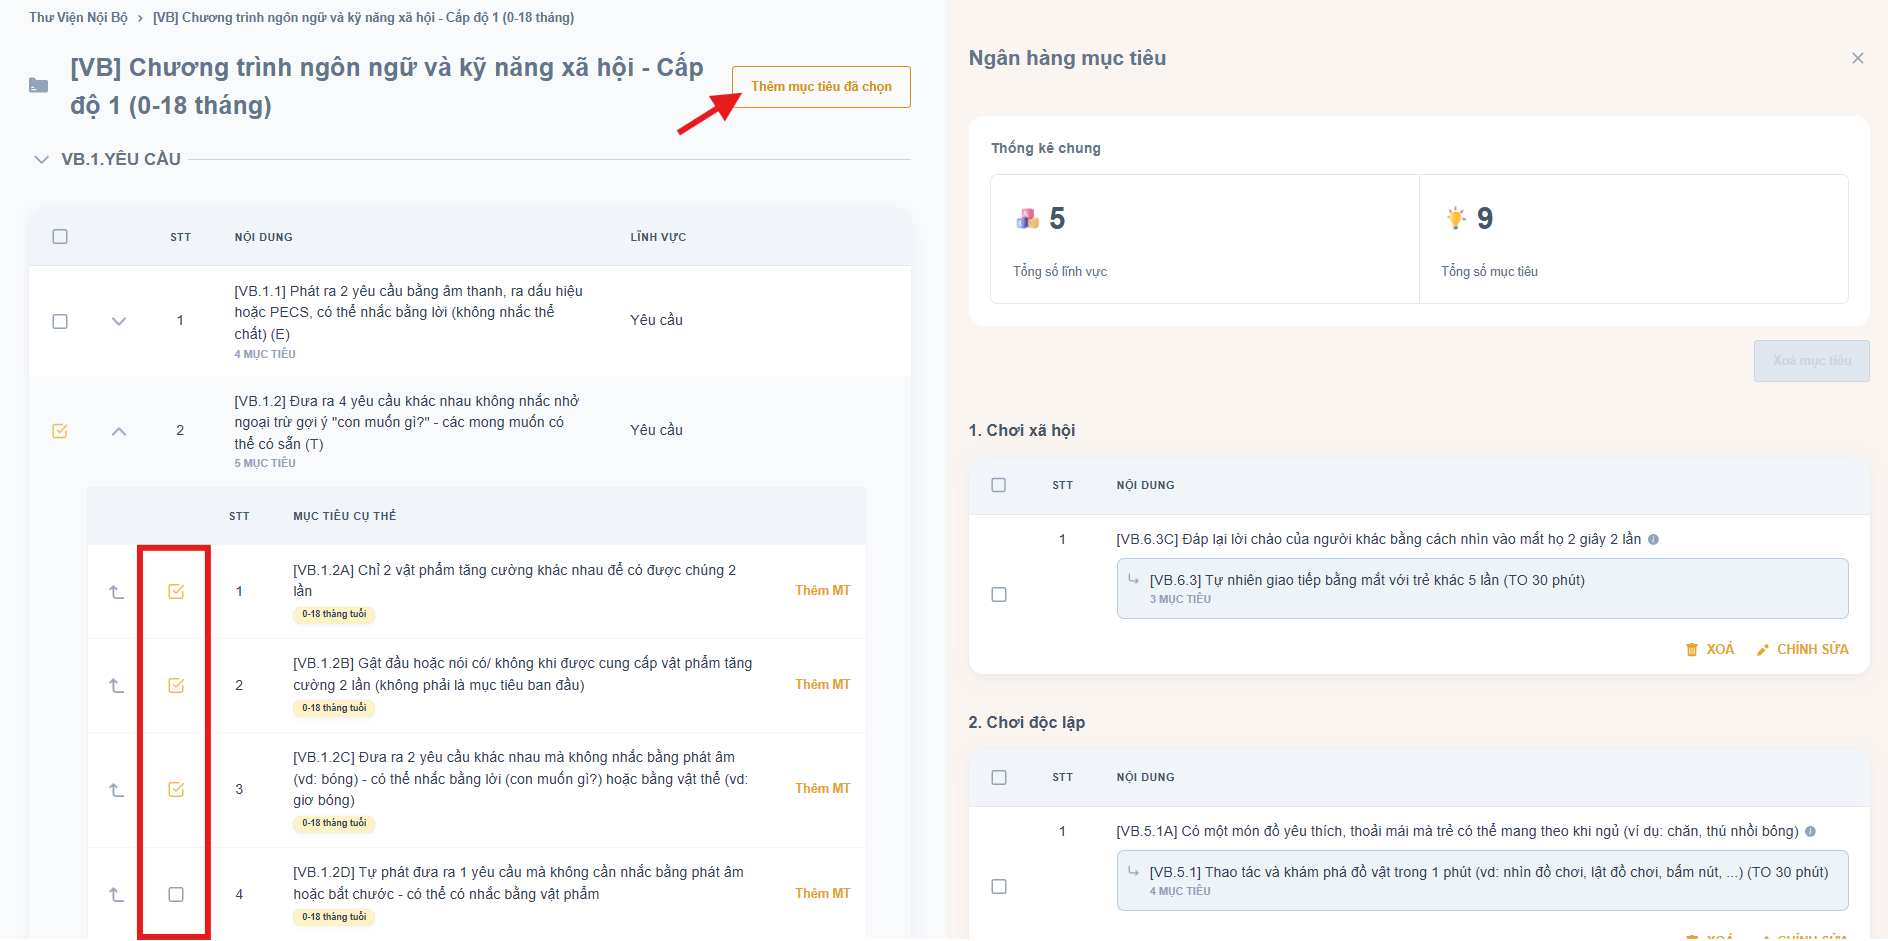
Task: Click move-up arrow icon for VB.1.2C row
Action: 117,790
